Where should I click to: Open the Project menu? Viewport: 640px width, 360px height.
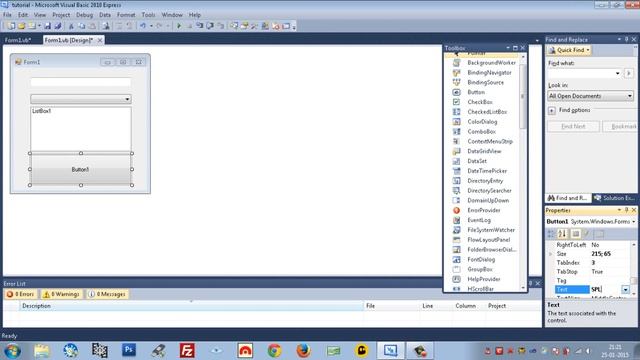click(x=61, y=15)
